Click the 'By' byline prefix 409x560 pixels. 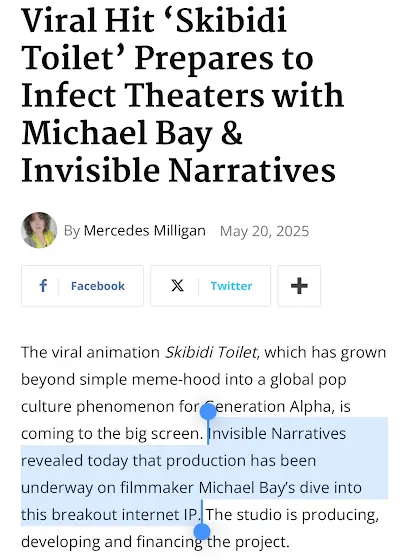72,231
